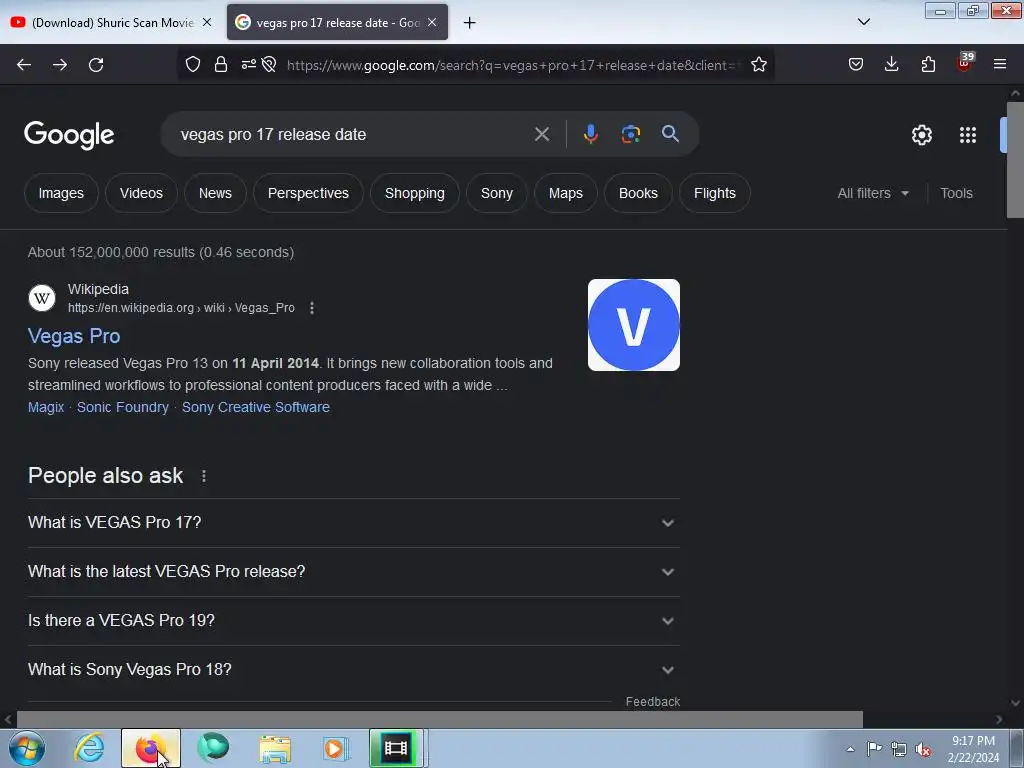The height and width of the screenshot is (768, 1024).
Task: Open the All filters dropdown
Action: 873,193
